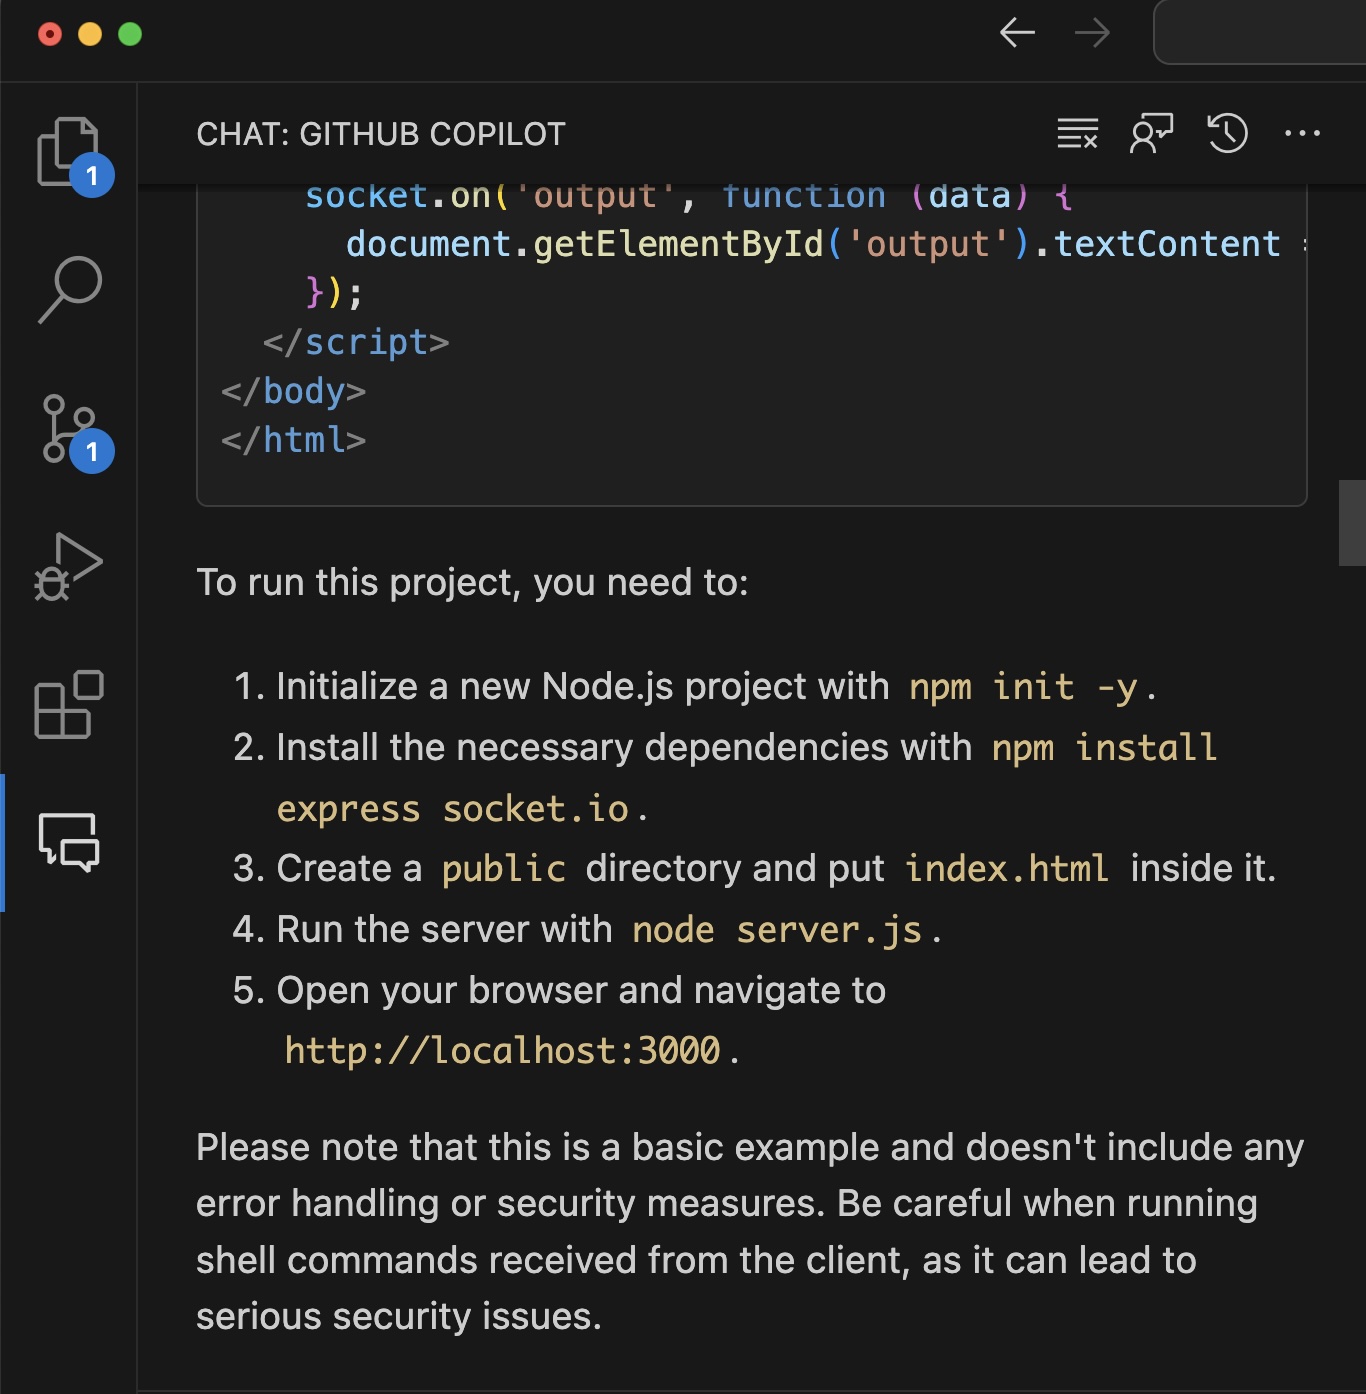Click the closing </body> tag line
The image size is (1366, 1394).
[294, 391]
